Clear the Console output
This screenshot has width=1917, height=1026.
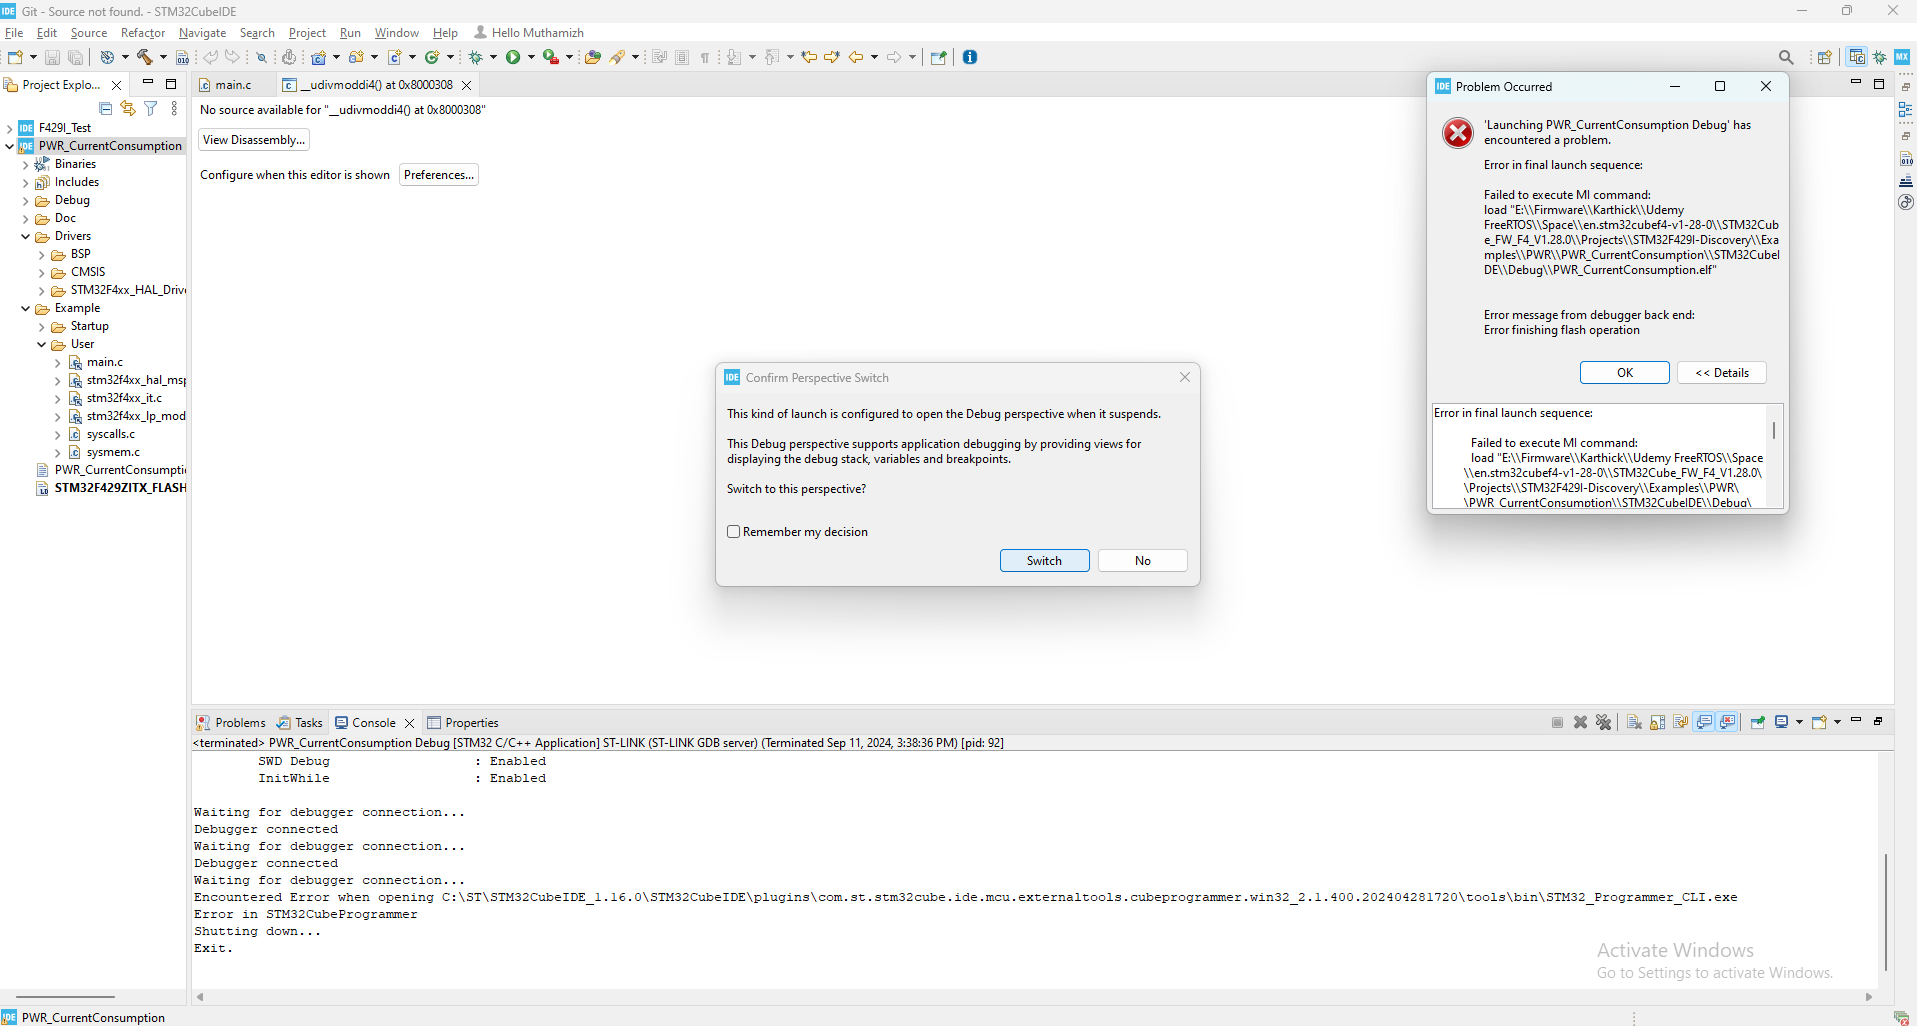1634,722
